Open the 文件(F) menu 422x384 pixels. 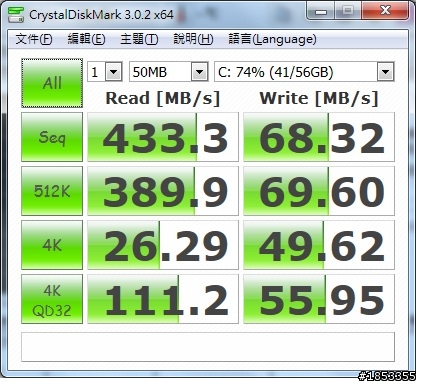point(34,39)
